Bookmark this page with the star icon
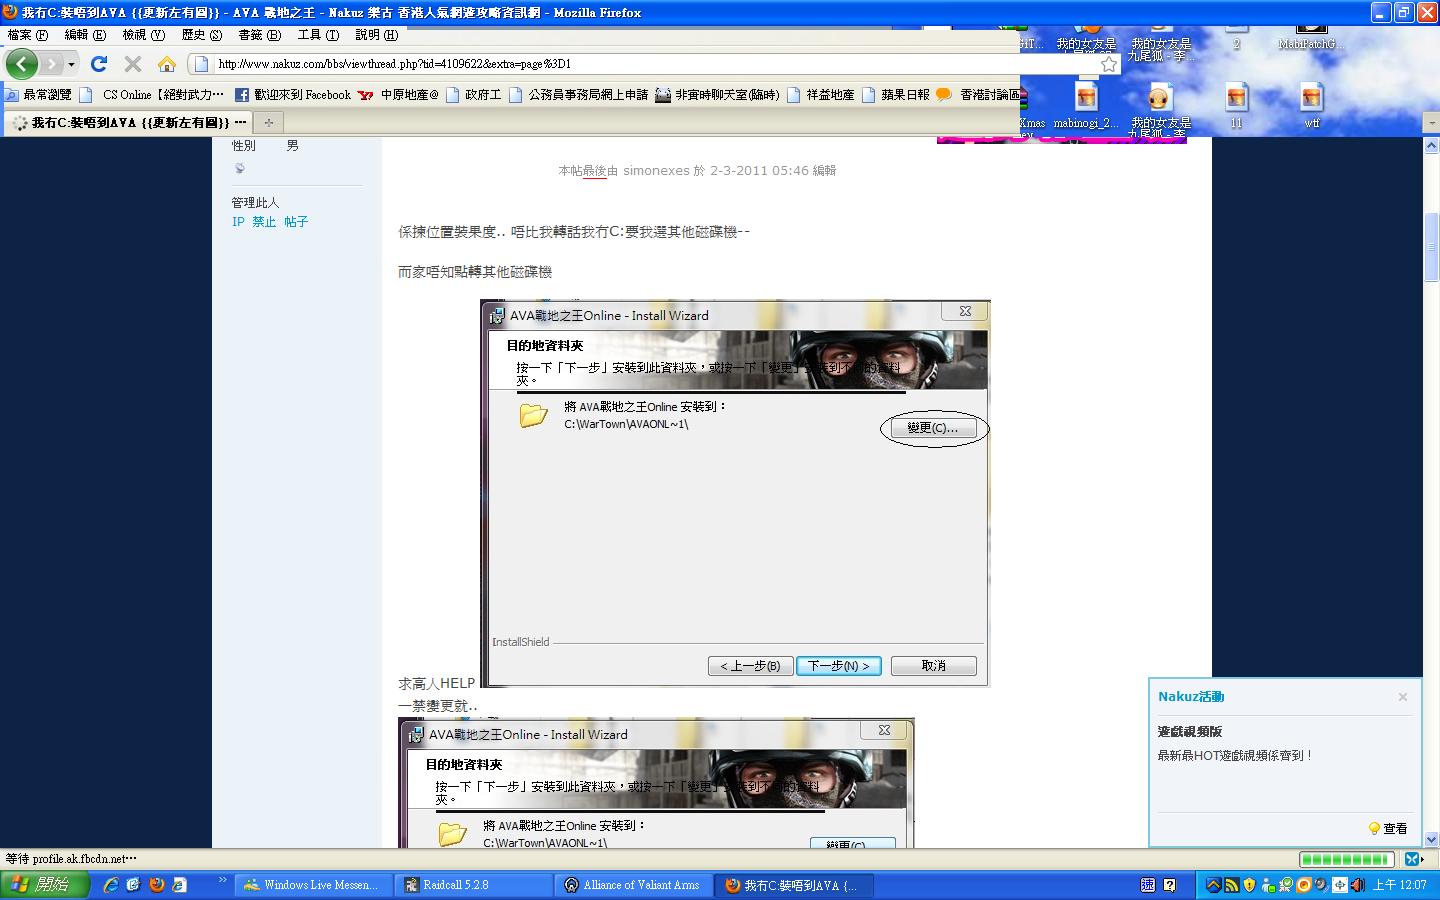Screen dimensions: 1440x900 point(1108,64)
